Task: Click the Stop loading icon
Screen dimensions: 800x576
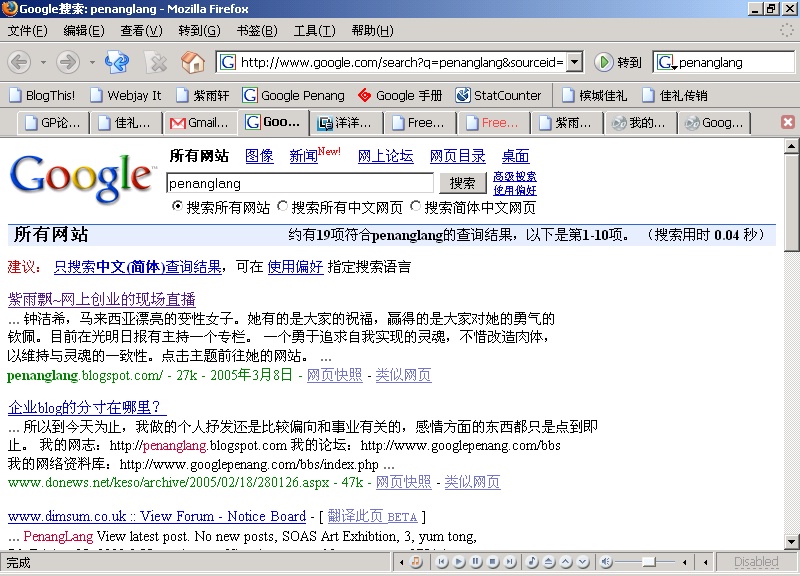Action: 156,63
